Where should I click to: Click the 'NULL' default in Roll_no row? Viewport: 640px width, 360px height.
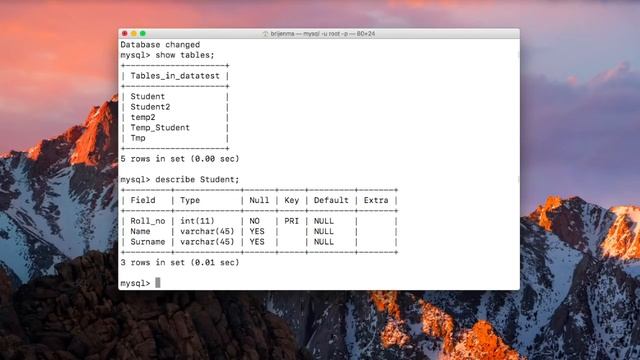324,221
